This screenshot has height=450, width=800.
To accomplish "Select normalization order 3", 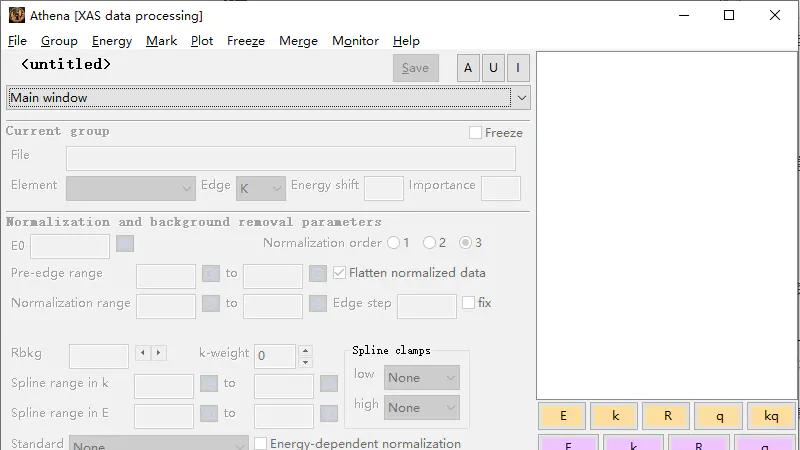I will pyautogui.click(x=465, y=243).
